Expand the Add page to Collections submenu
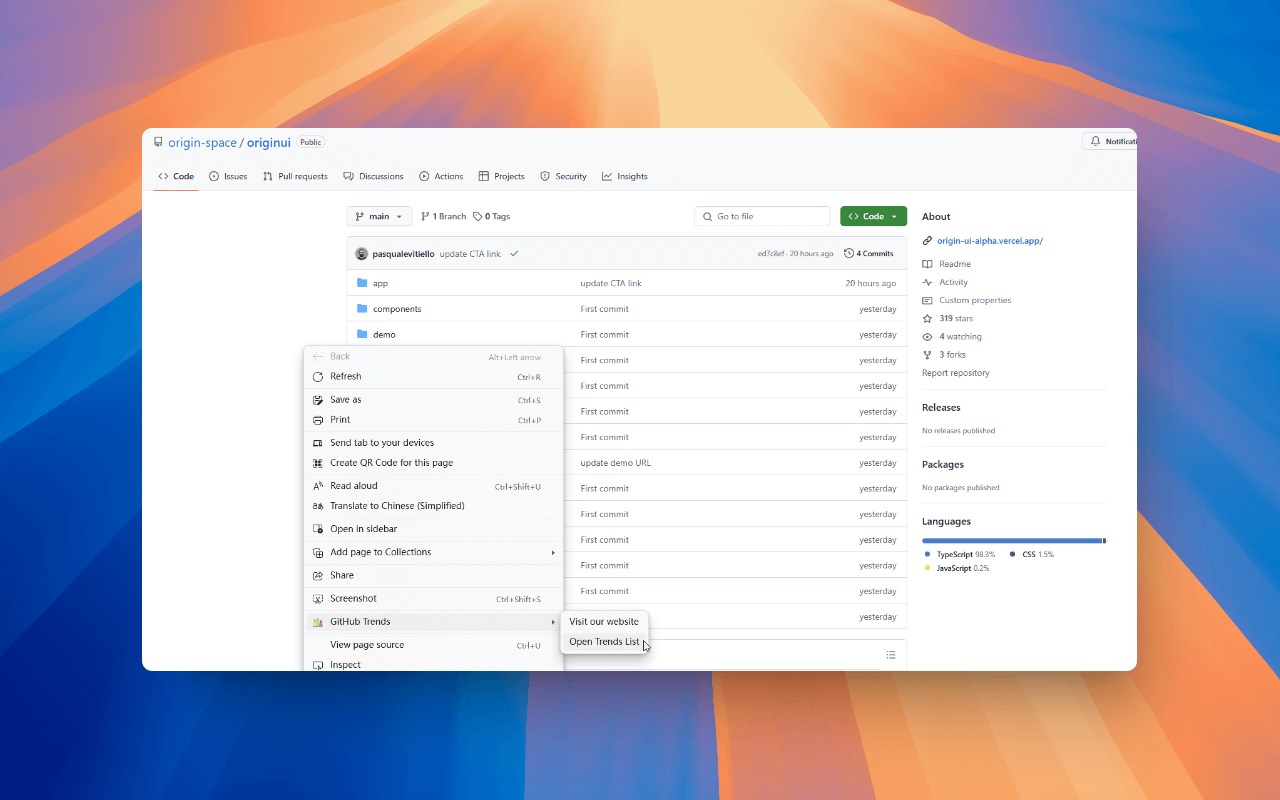Image resolution: width=1280 pixels, height=800 pixels. tap(553, 552)
